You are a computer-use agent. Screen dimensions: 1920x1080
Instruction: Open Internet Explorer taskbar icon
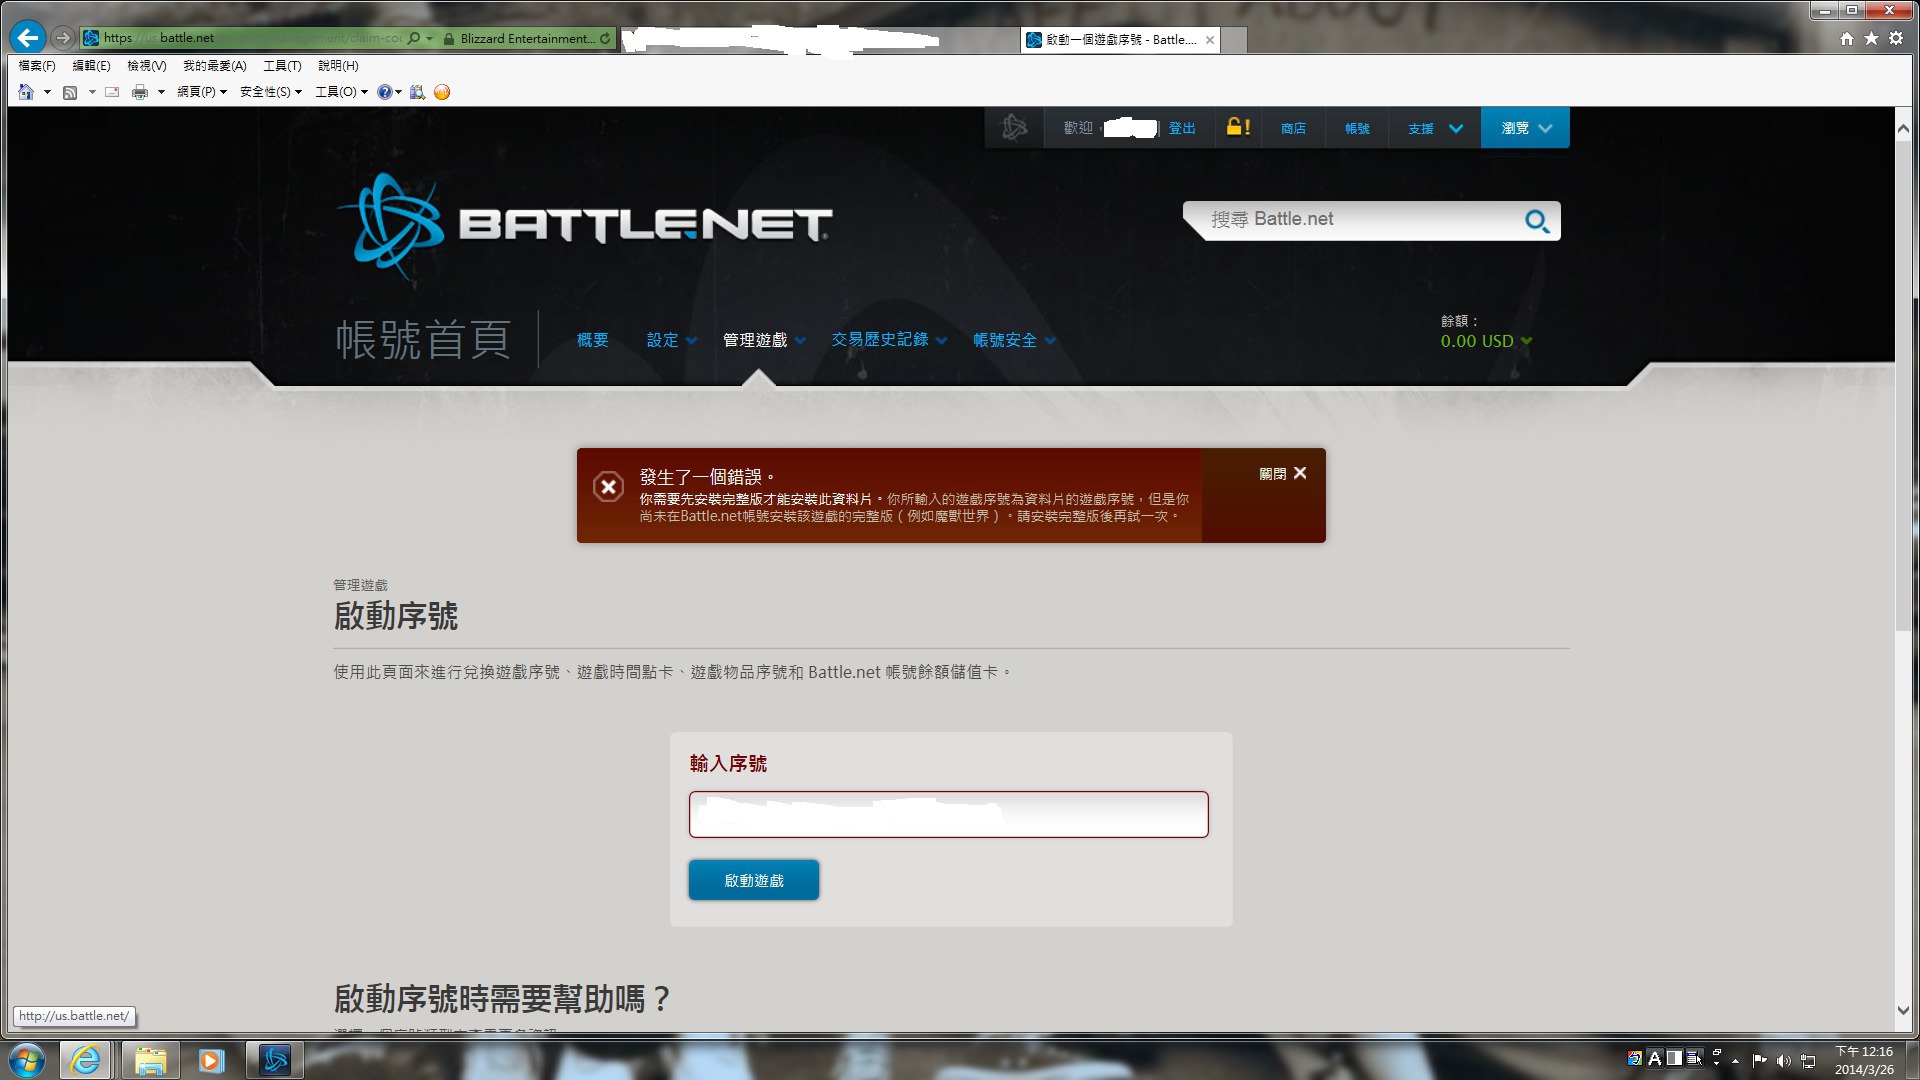85,1060
